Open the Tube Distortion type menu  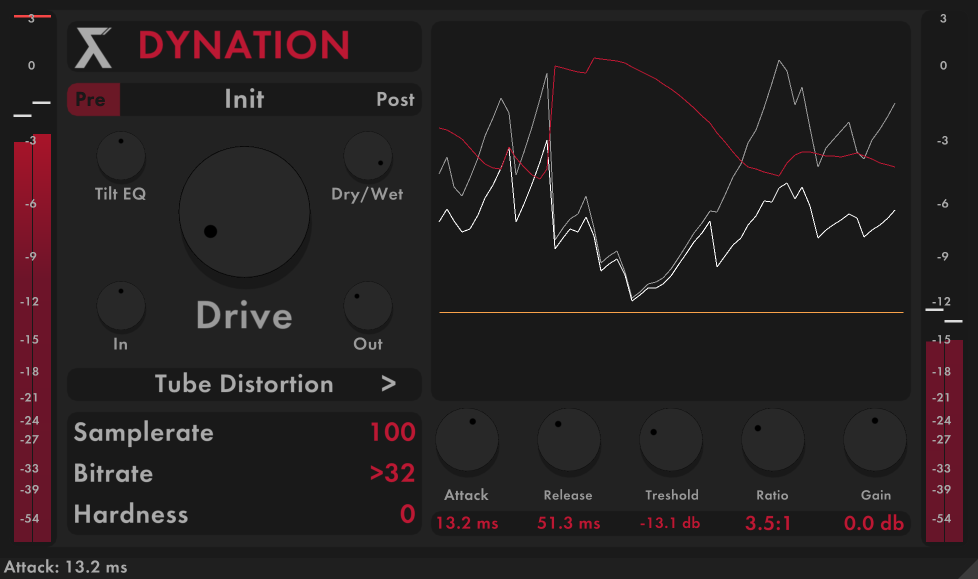tap(244, 384)
